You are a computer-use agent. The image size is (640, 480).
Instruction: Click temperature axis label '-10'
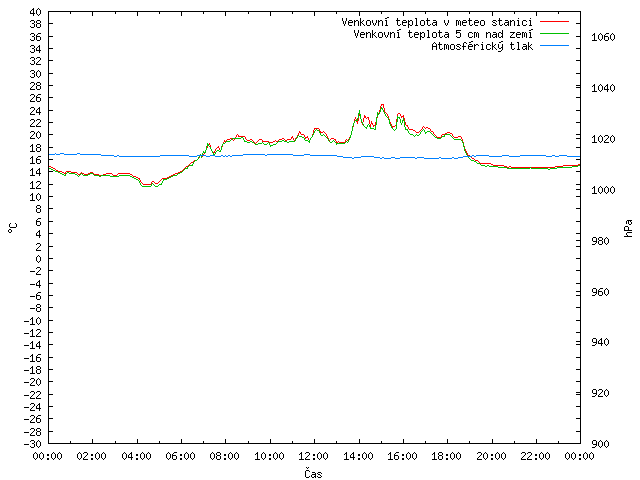[33, 321]
